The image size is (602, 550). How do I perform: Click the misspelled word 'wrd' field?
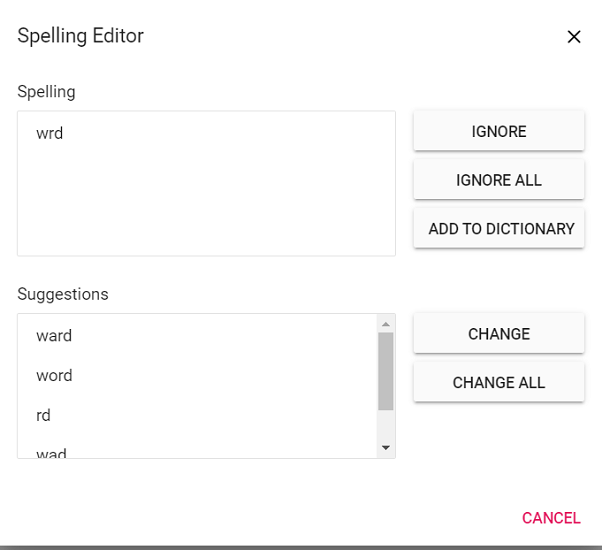pyautogui.click(x=206, y=183)
